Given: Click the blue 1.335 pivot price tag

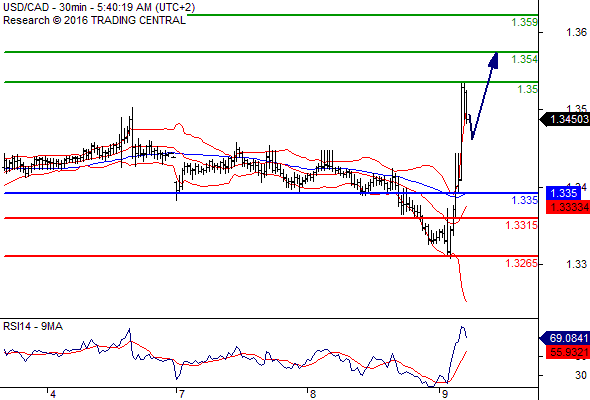Looking at the screenshot, I should 563,193.
